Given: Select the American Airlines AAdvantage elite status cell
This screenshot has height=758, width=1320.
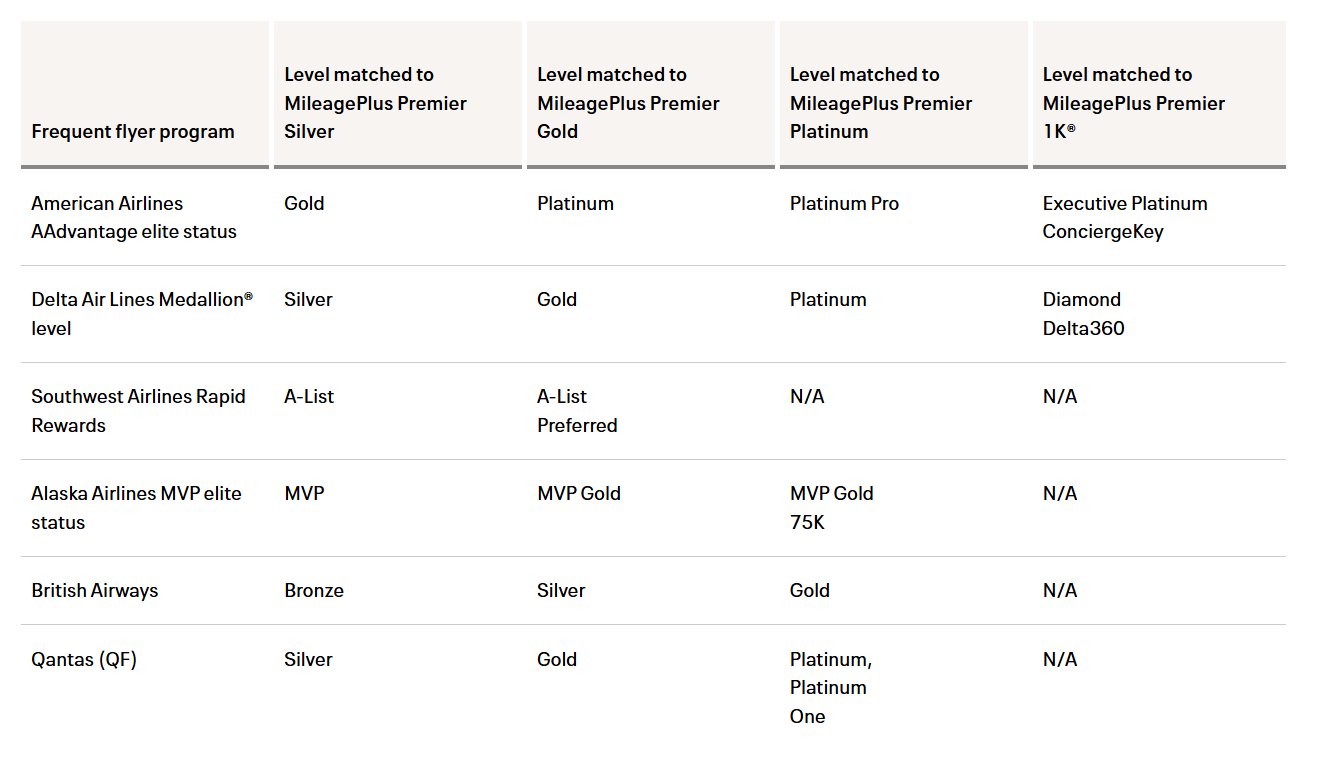Looking at the screenshot, I should pos(134,217).
